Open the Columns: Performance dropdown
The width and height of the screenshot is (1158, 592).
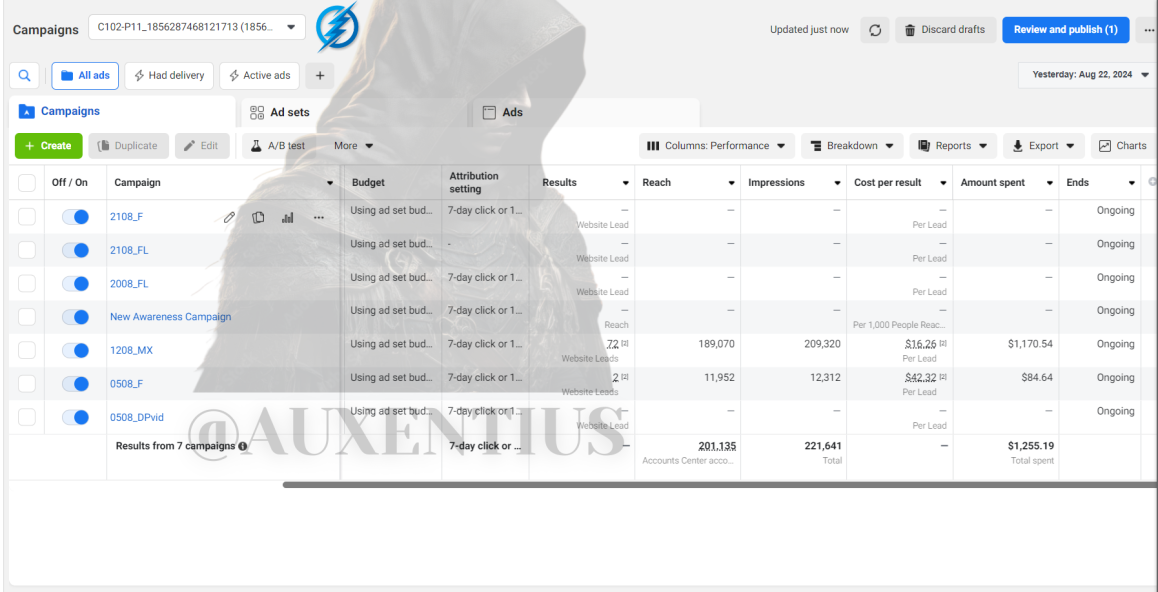716,145
